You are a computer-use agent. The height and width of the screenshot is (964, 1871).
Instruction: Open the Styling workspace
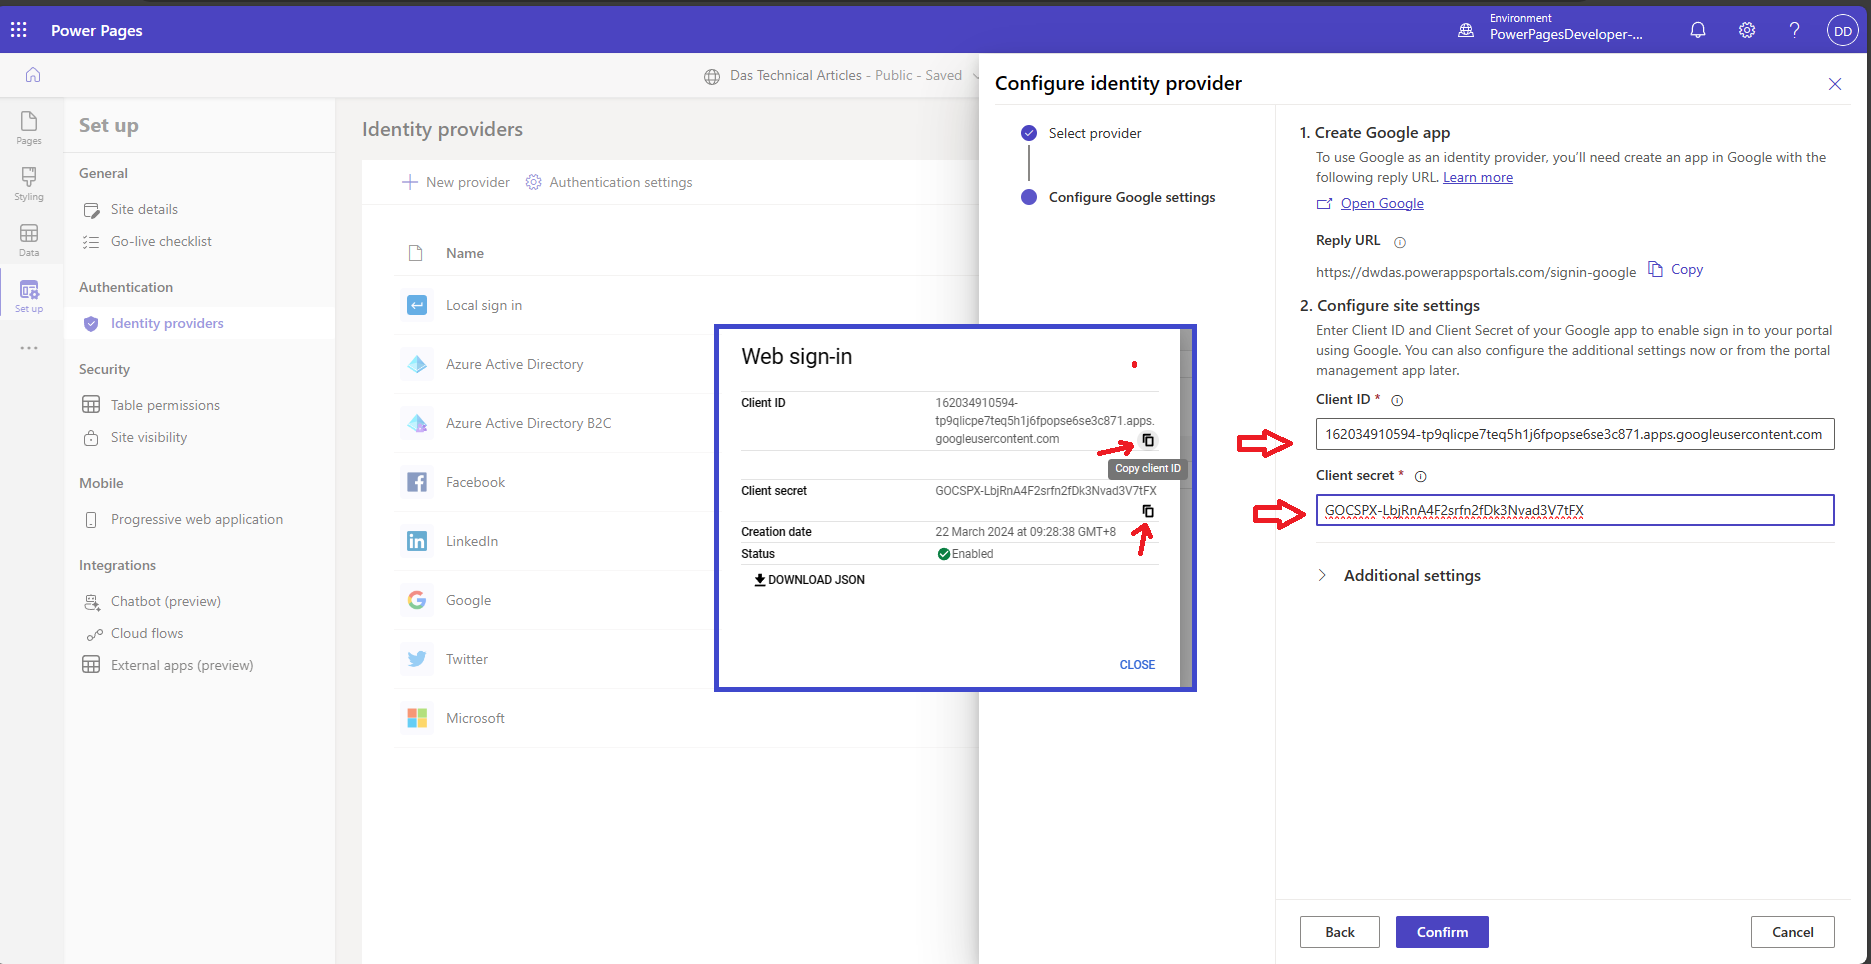coord(29,184)
